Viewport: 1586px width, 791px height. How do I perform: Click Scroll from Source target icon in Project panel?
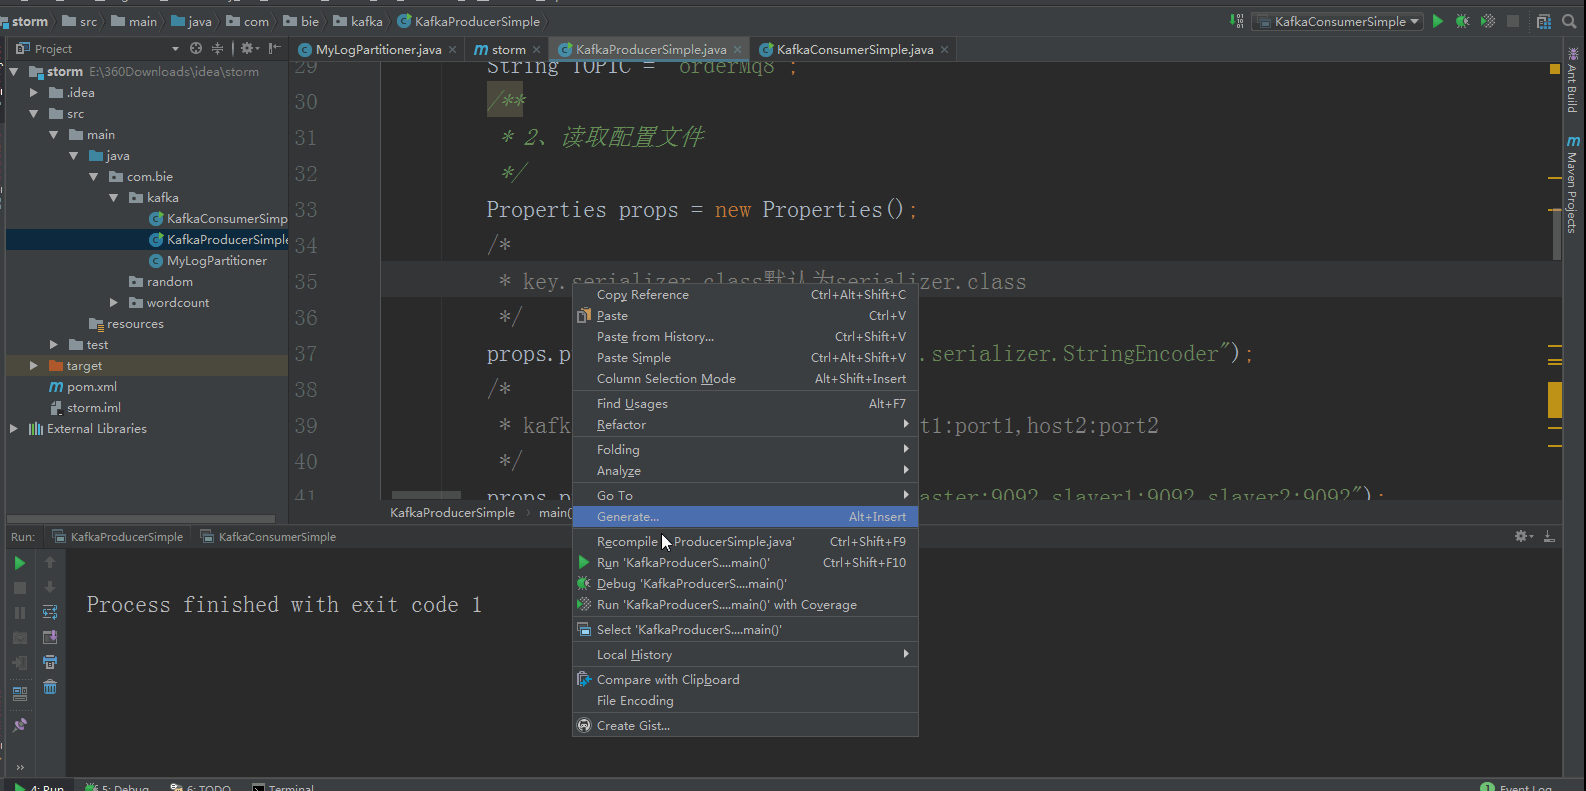[x=196, y=48]
